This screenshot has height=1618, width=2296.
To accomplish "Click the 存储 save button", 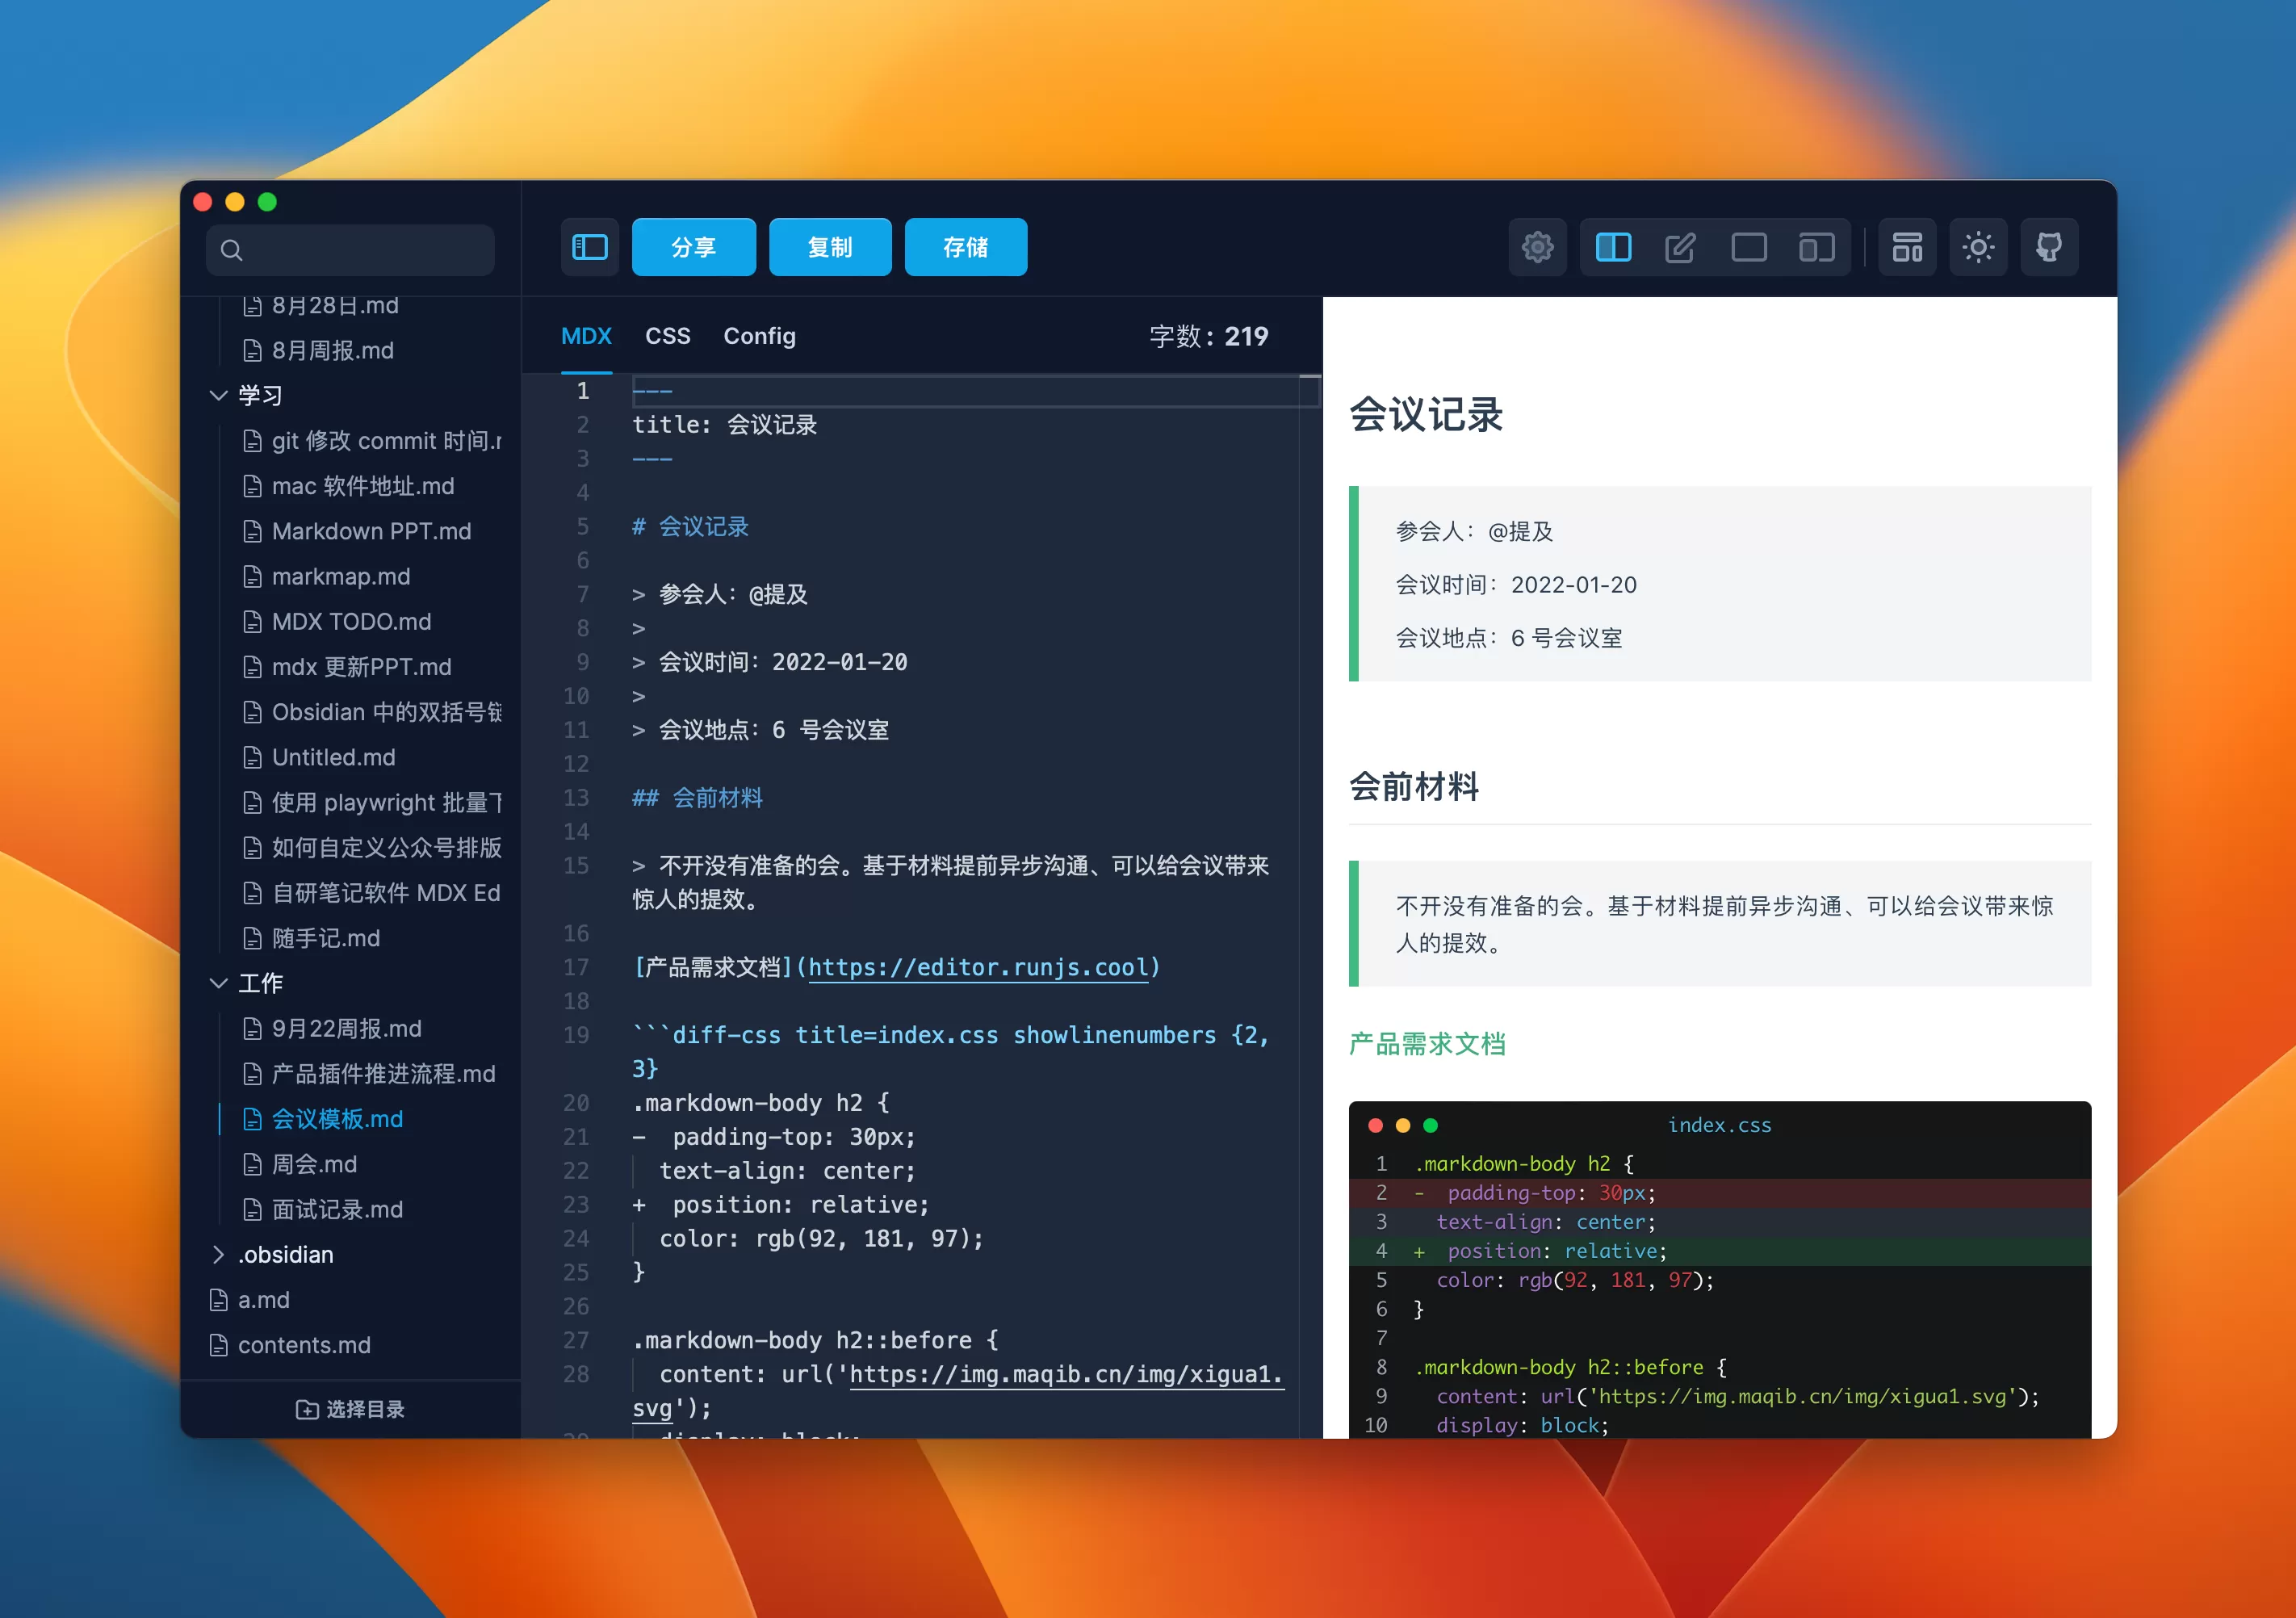I will 964,246.
